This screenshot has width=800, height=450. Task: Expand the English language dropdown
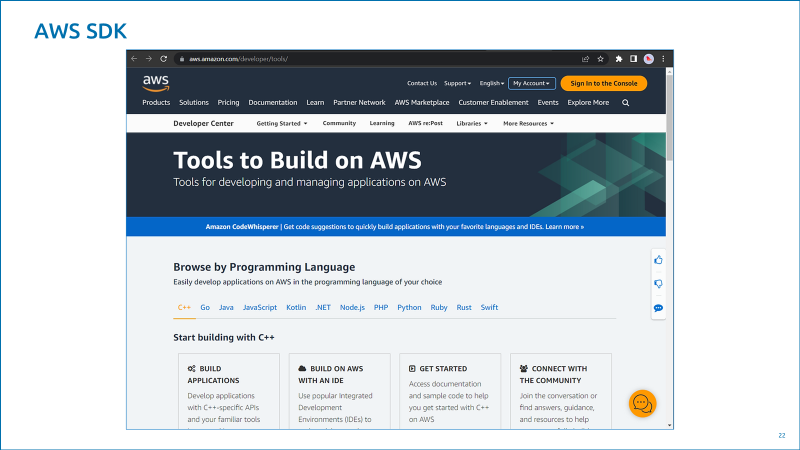491,83
